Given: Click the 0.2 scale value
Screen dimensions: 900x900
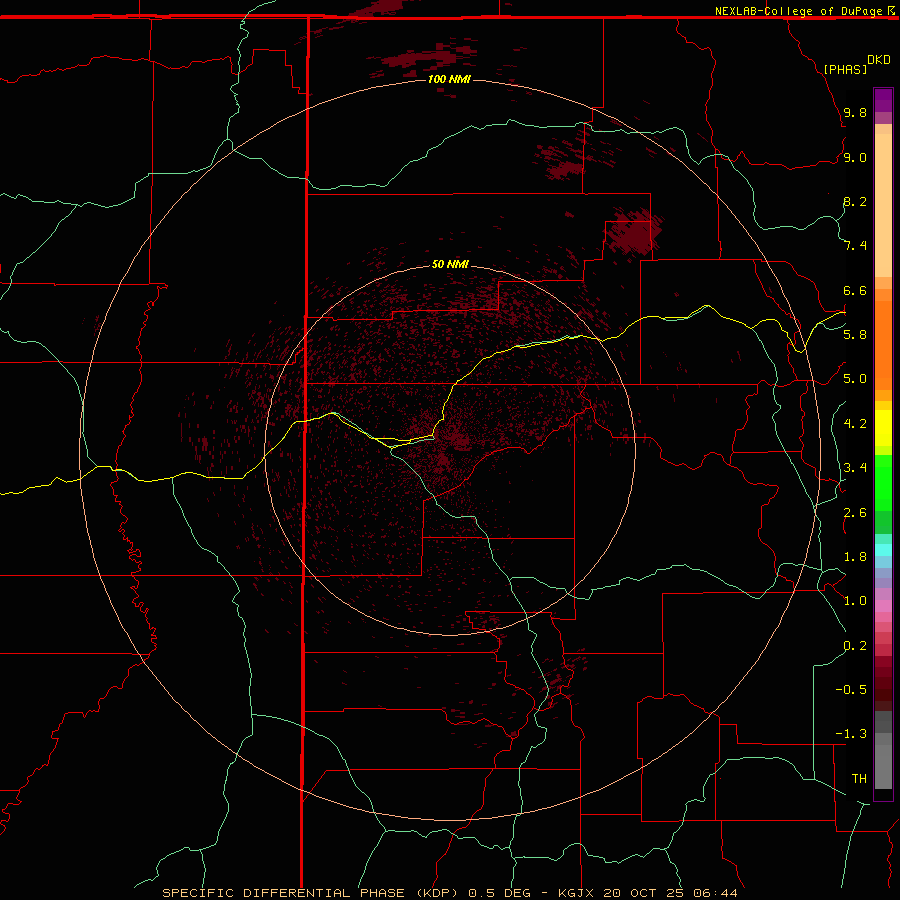Looking at the screenshot, I should click(855, 645).
